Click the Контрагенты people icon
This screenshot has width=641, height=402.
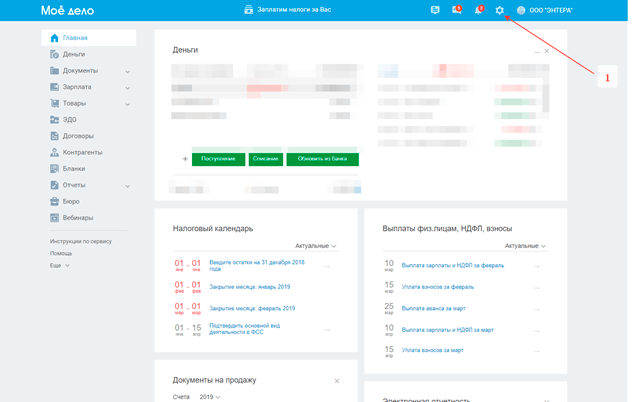click(x=54, y=152)
